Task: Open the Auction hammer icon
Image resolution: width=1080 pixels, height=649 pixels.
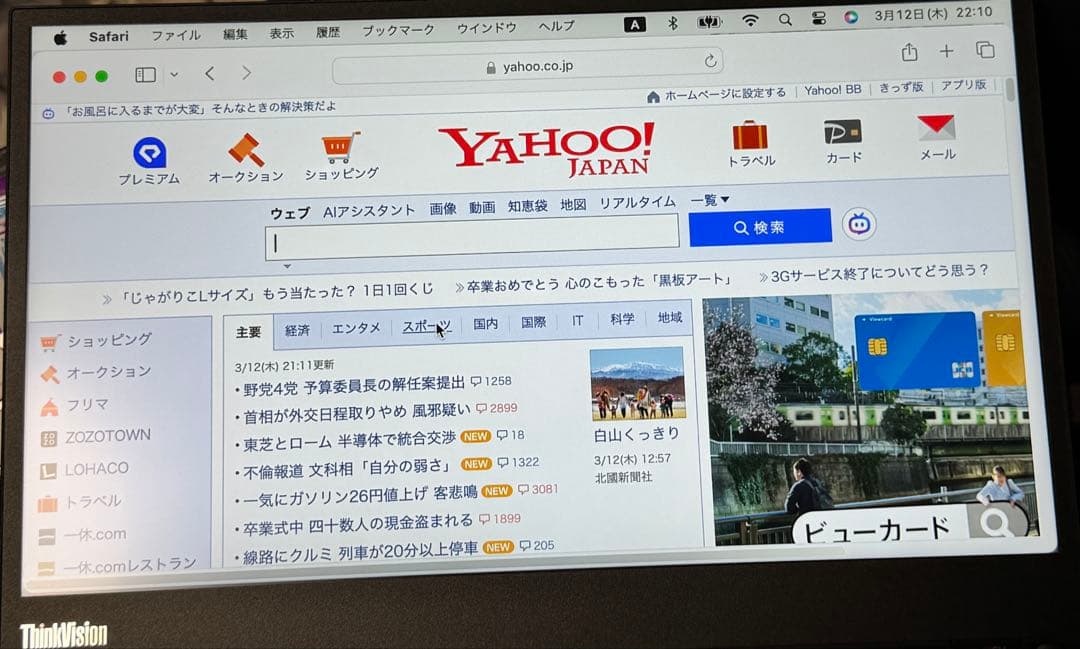Action: point(246,150)
